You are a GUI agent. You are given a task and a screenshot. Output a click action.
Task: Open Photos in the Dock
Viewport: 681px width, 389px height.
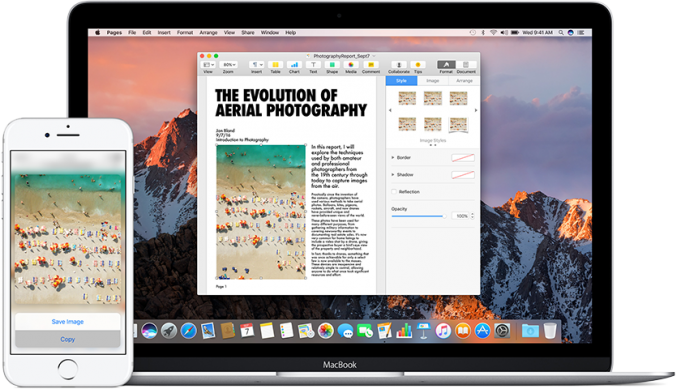(325, 331)
